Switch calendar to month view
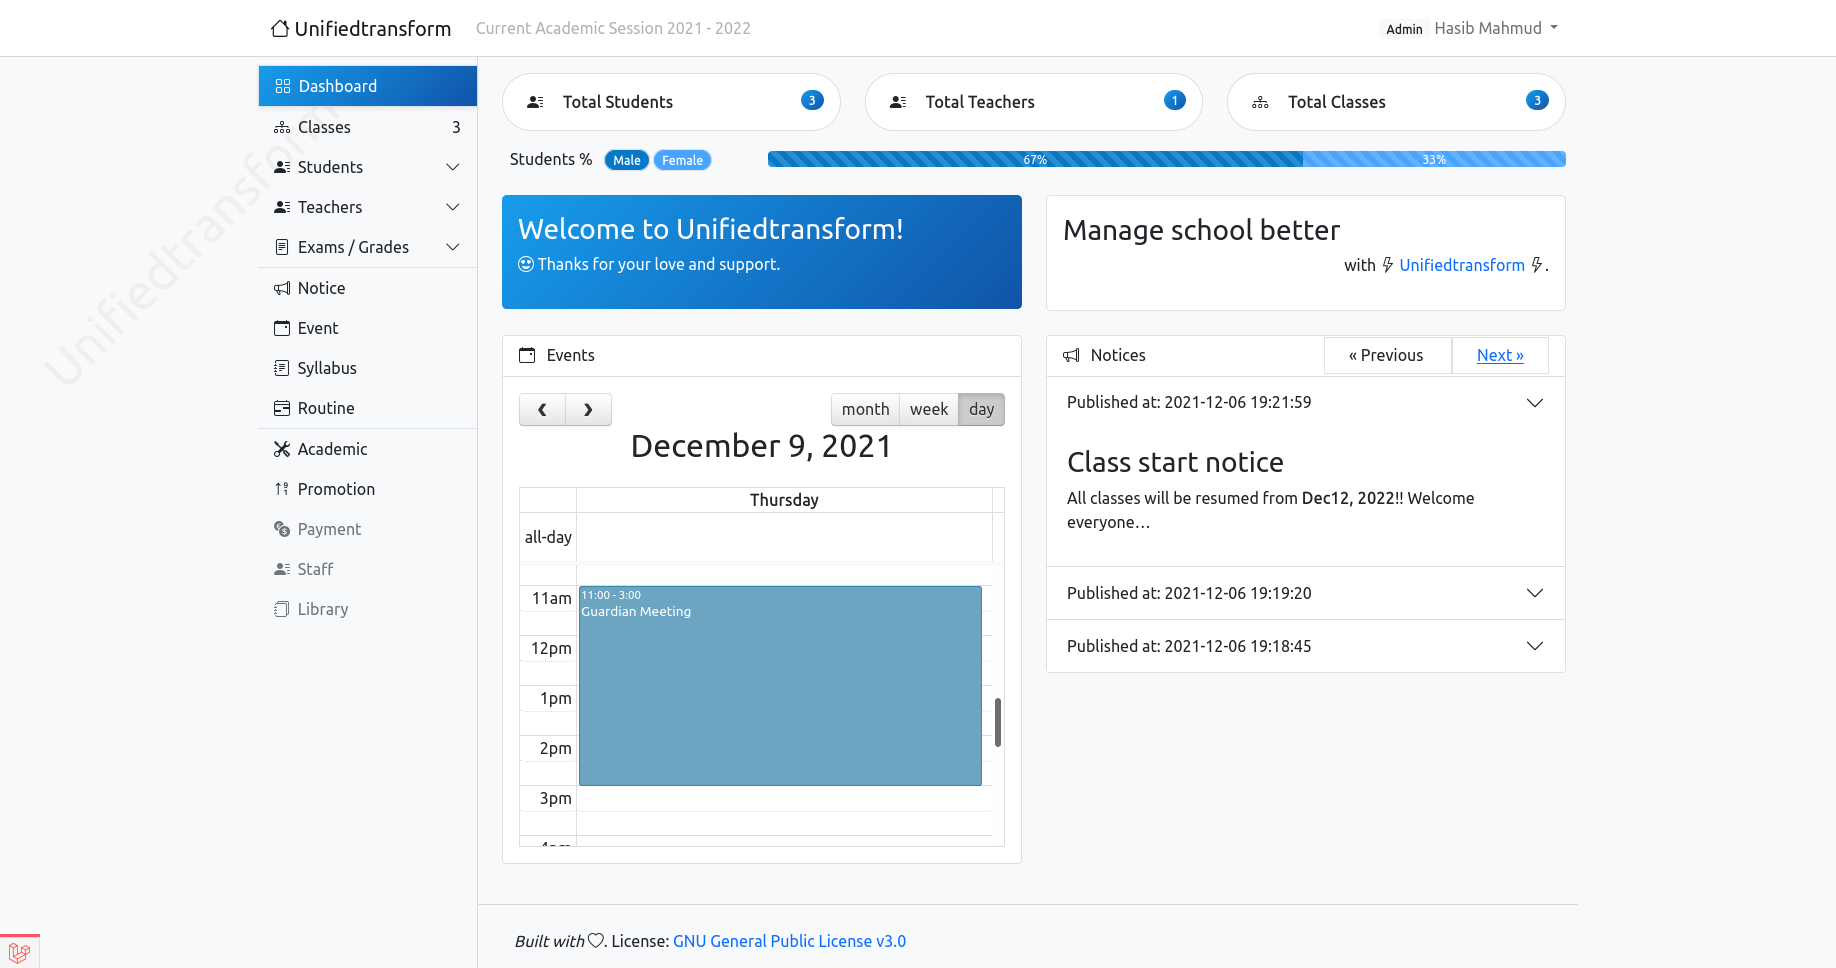 [865, 409]
